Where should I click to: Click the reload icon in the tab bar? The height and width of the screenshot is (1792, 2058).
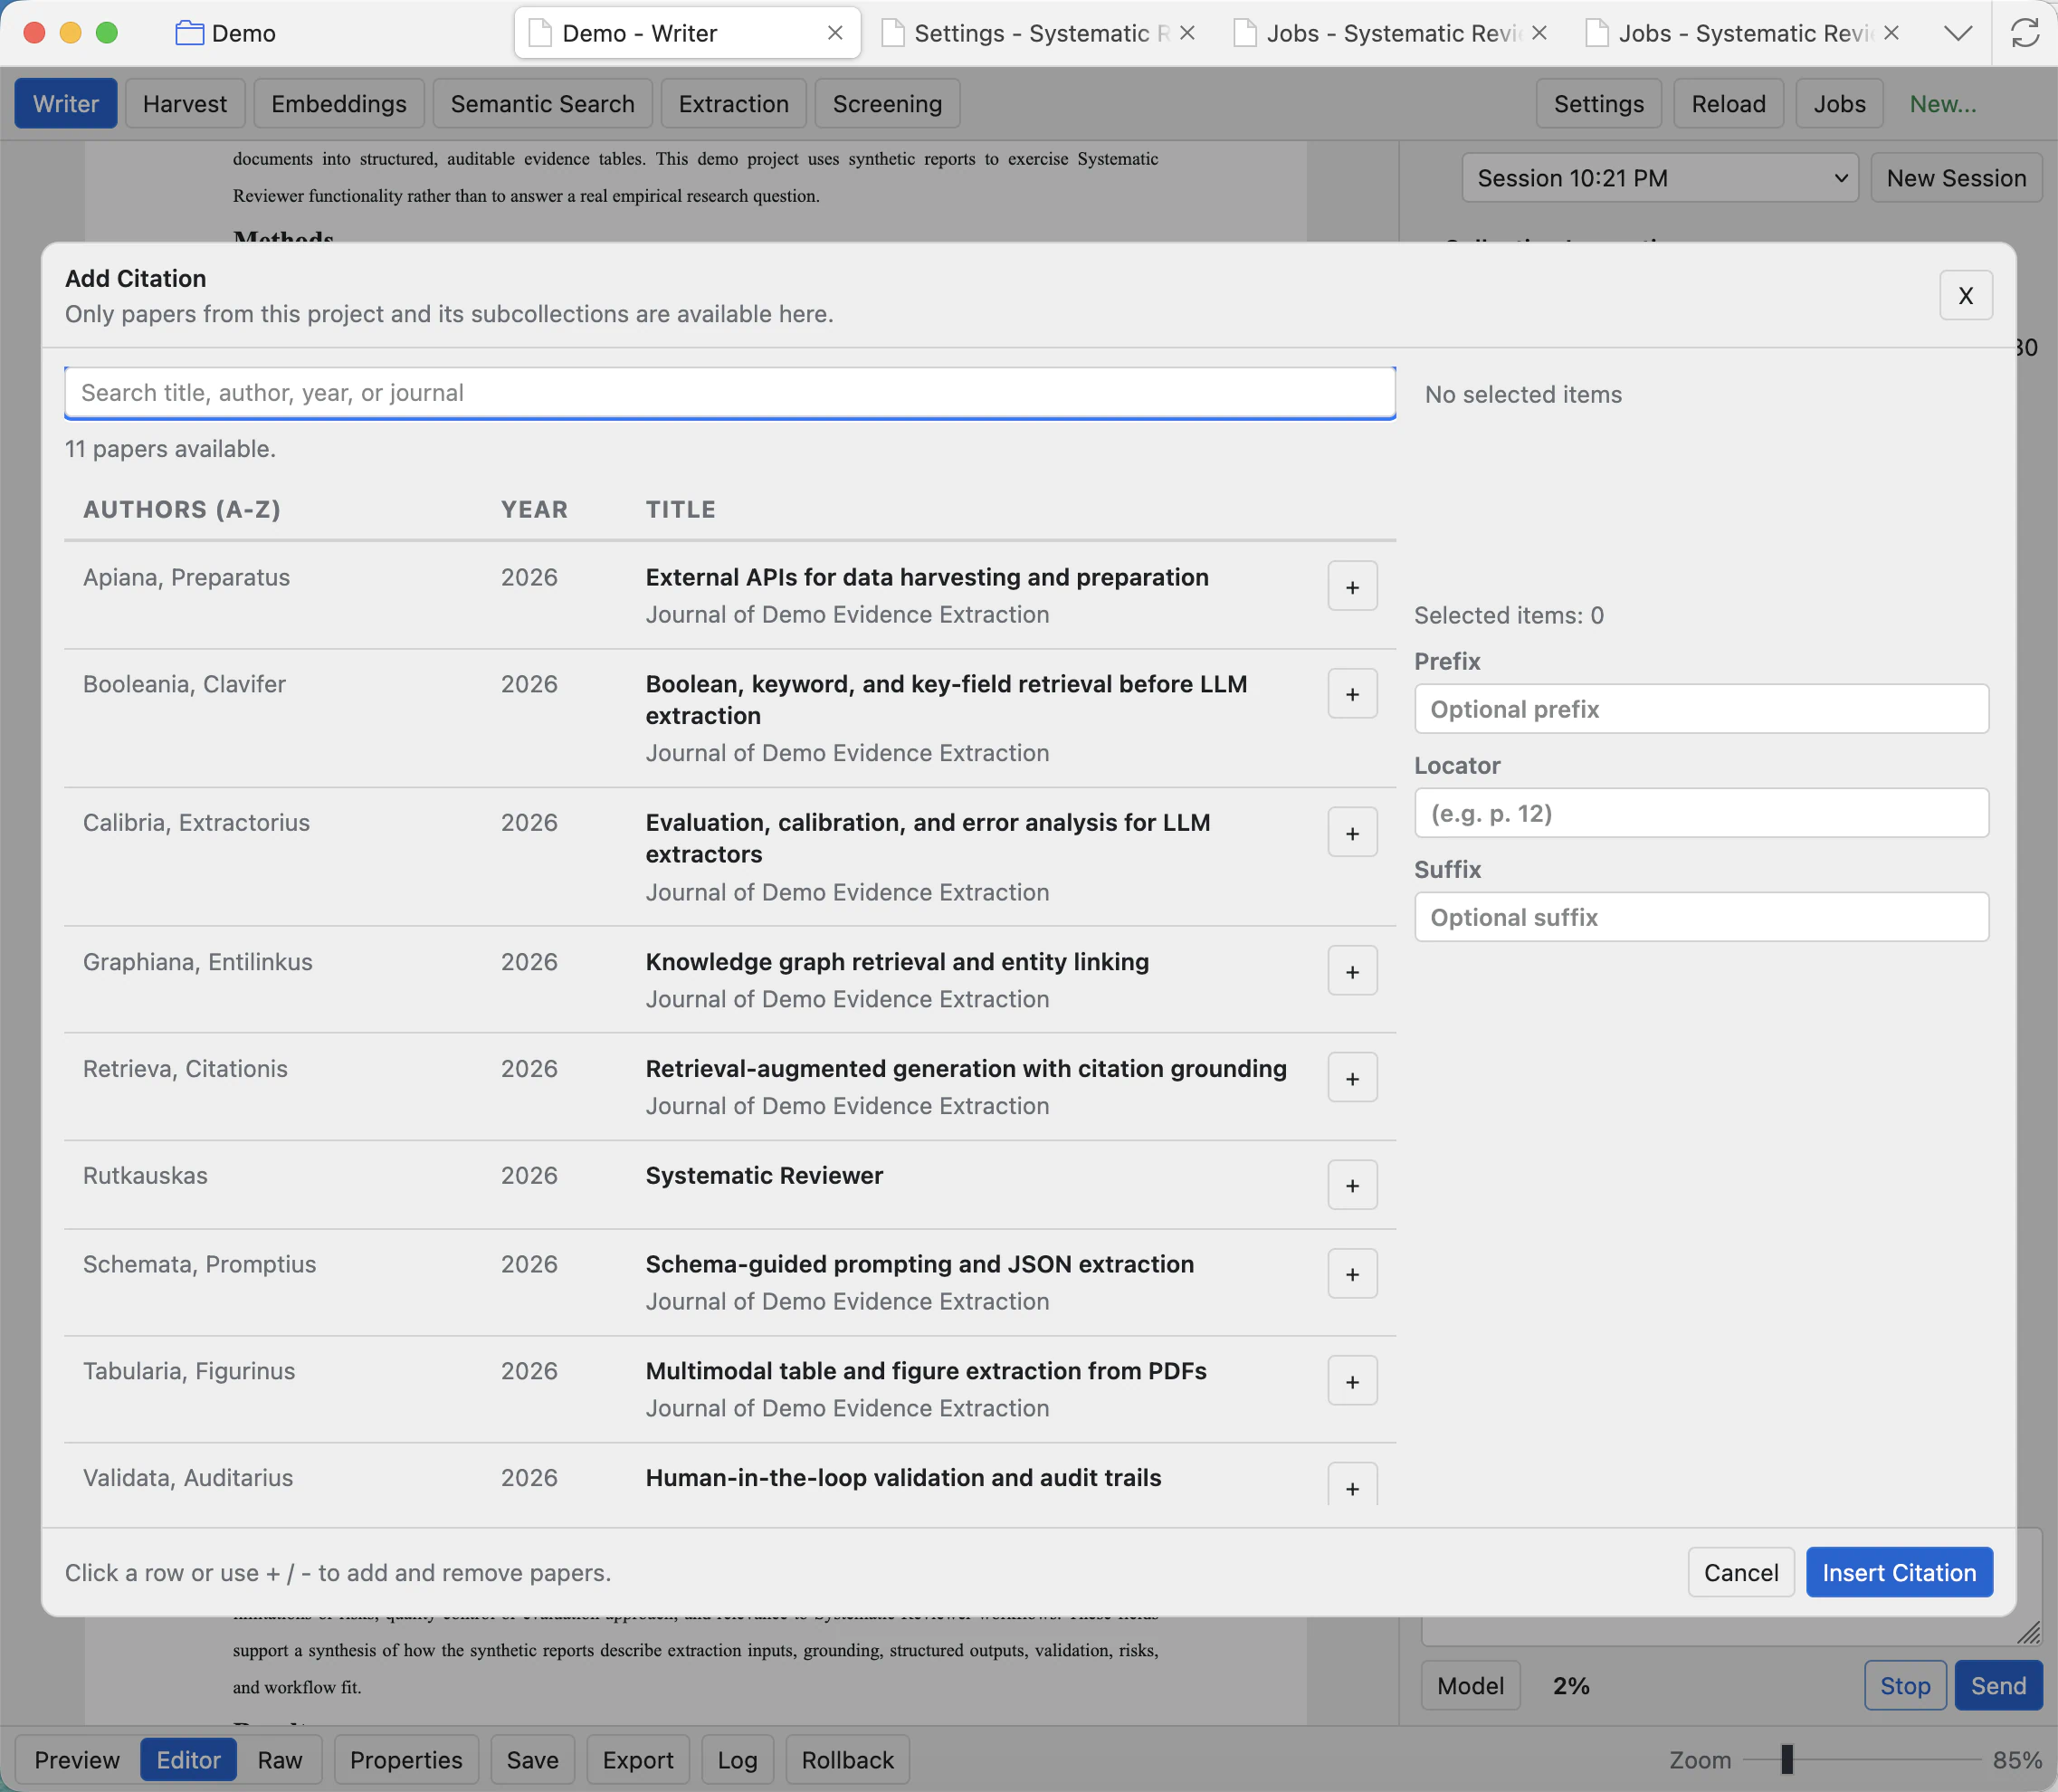pyautogui.click(x=2025, y=33)
